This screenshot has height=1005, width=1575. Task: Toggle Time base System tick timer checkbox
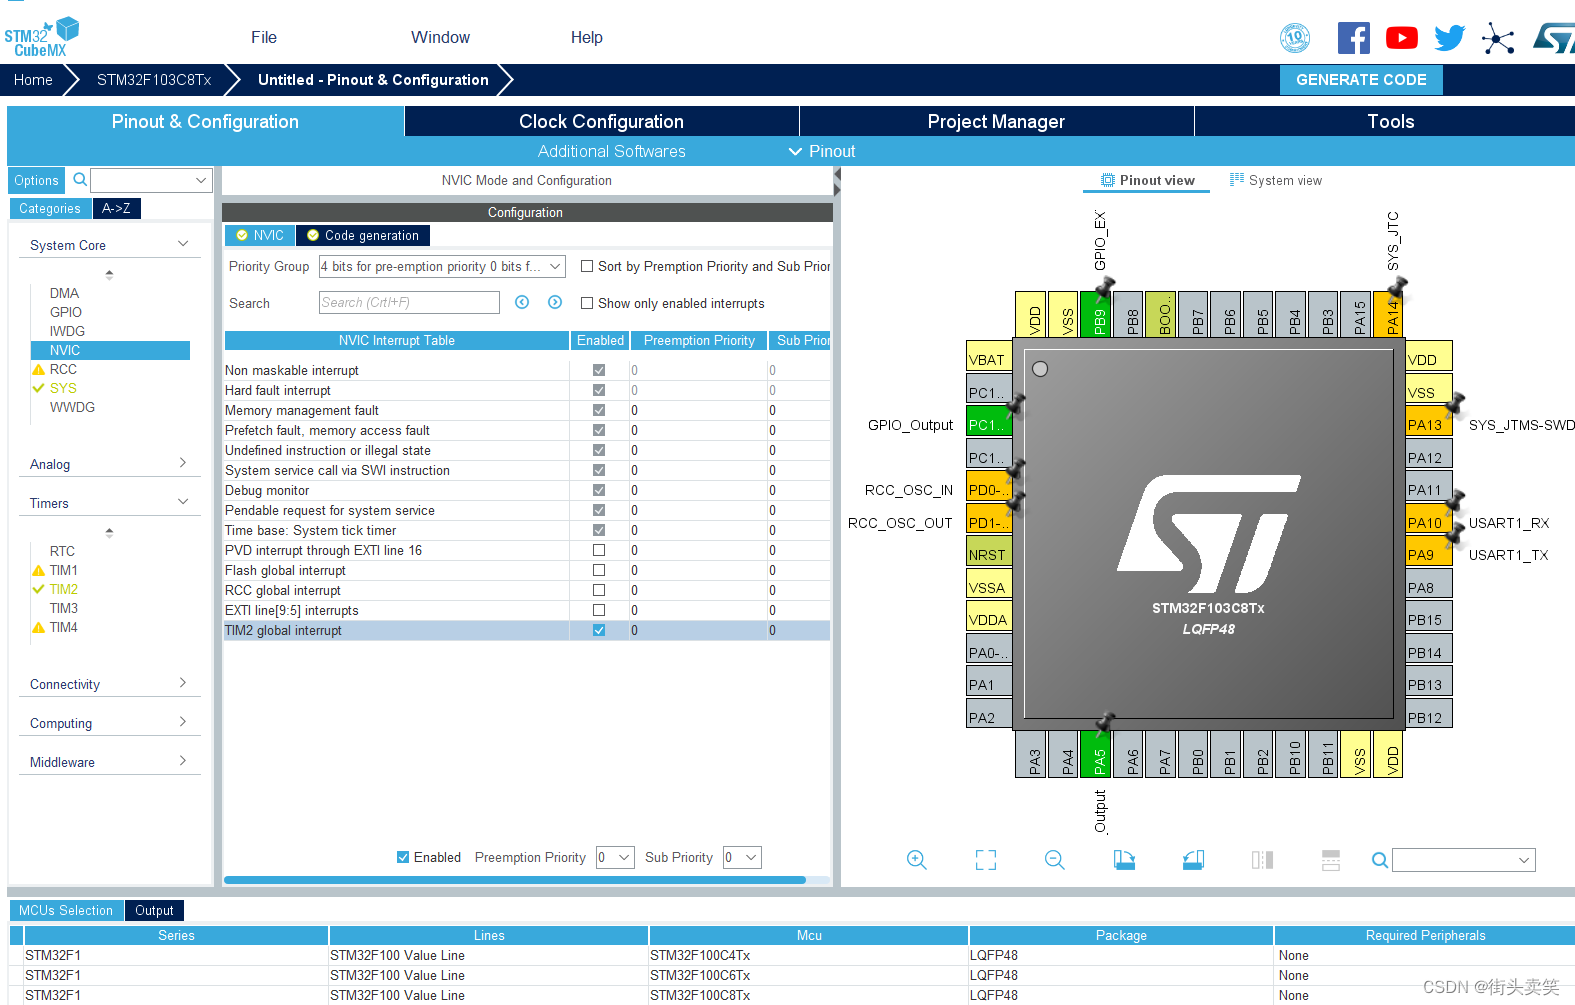(x=599, y=530)
